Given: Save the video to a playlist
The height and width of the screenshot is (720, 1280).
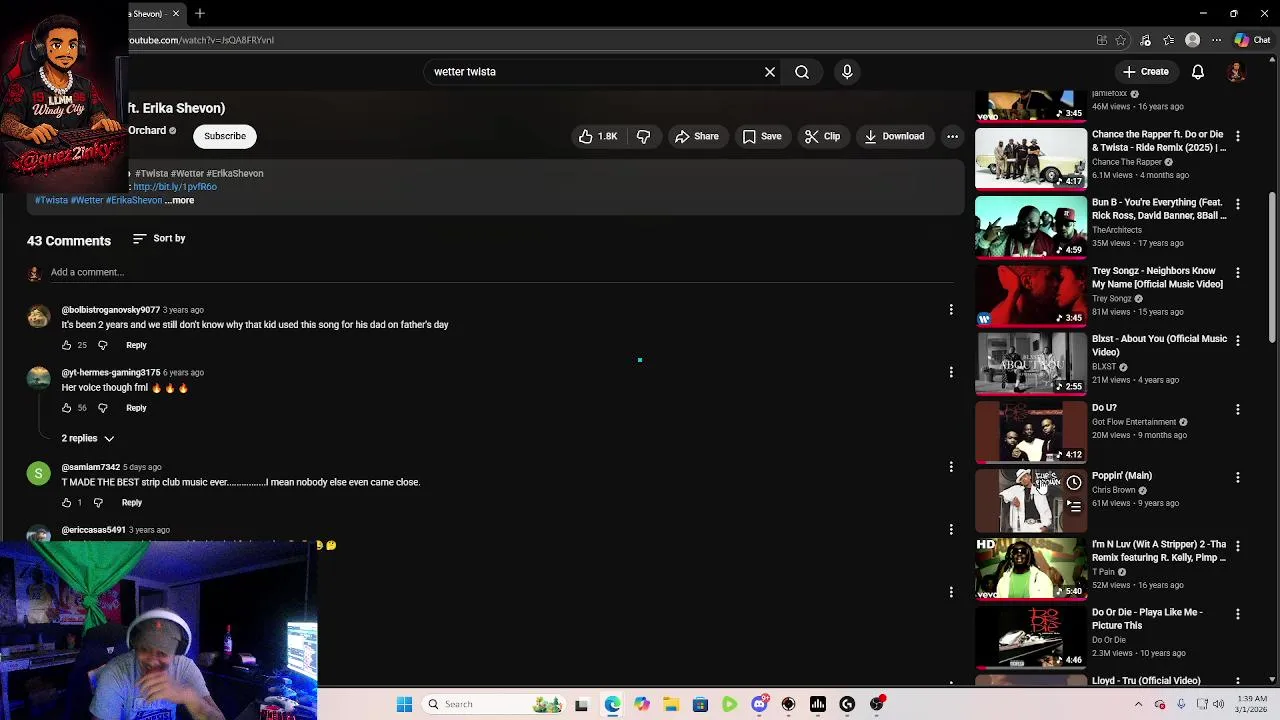Looking at the screenshot, I should pos(762,136).
